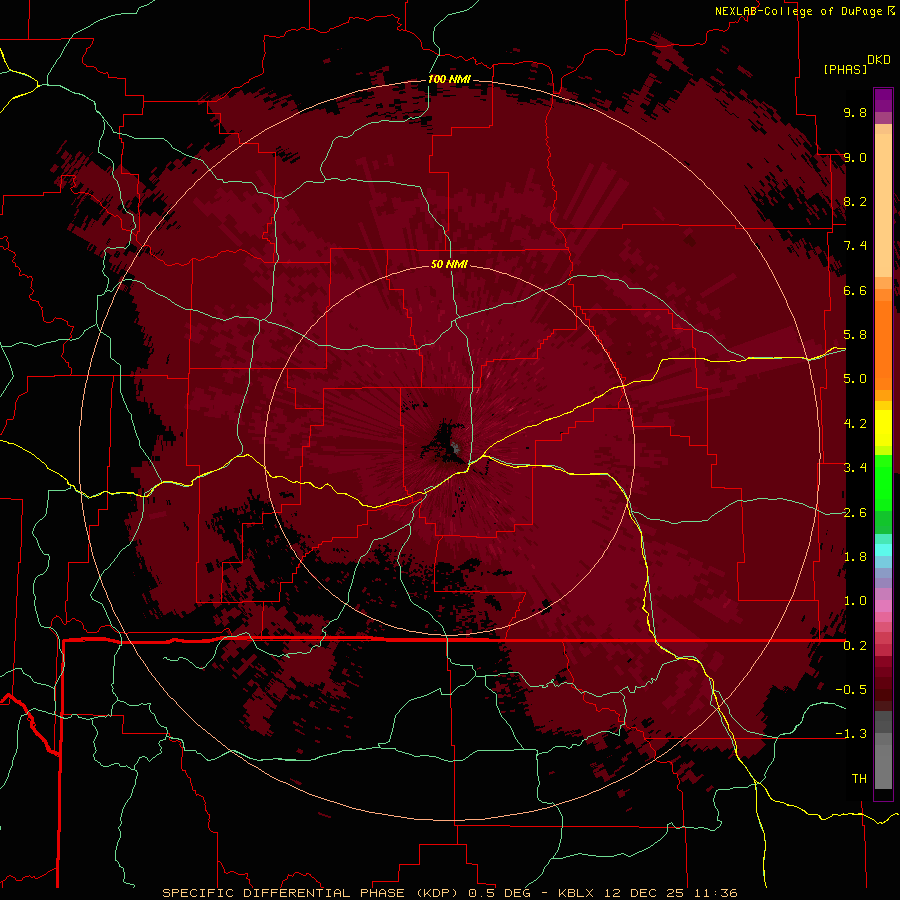Select the 5.0 scale label
This screenshot has width=900, height=900.
click(855, 379)
